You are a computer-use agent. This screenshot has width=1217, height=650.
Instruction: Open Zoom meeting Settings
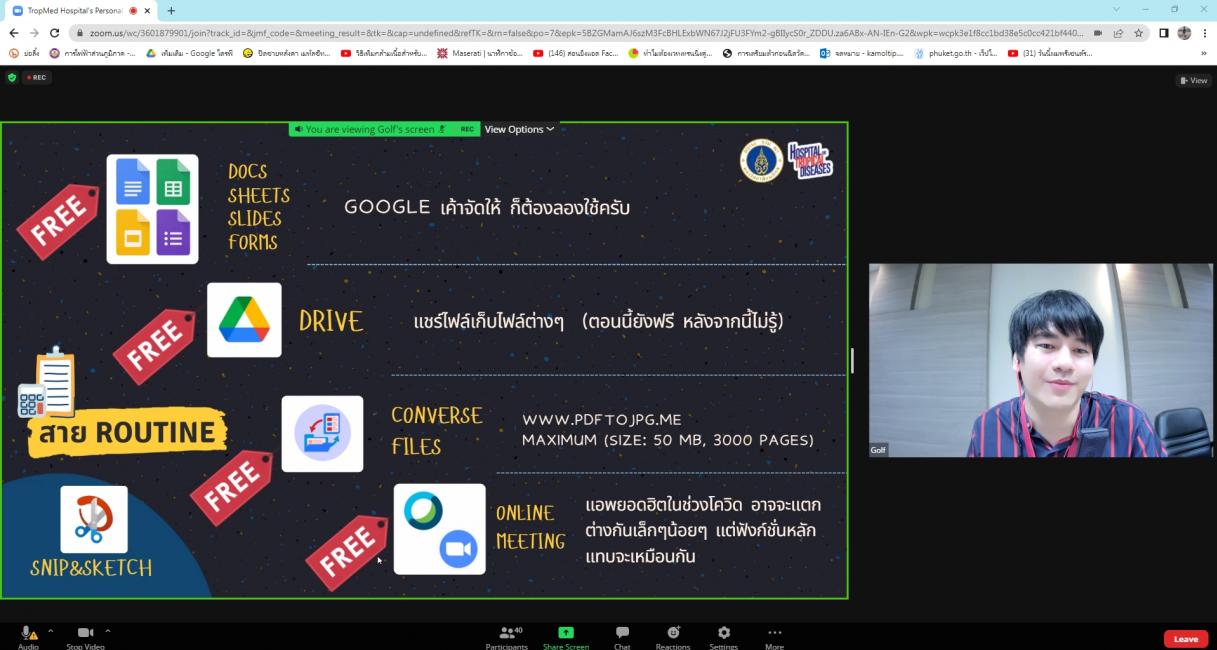(723, 636)
